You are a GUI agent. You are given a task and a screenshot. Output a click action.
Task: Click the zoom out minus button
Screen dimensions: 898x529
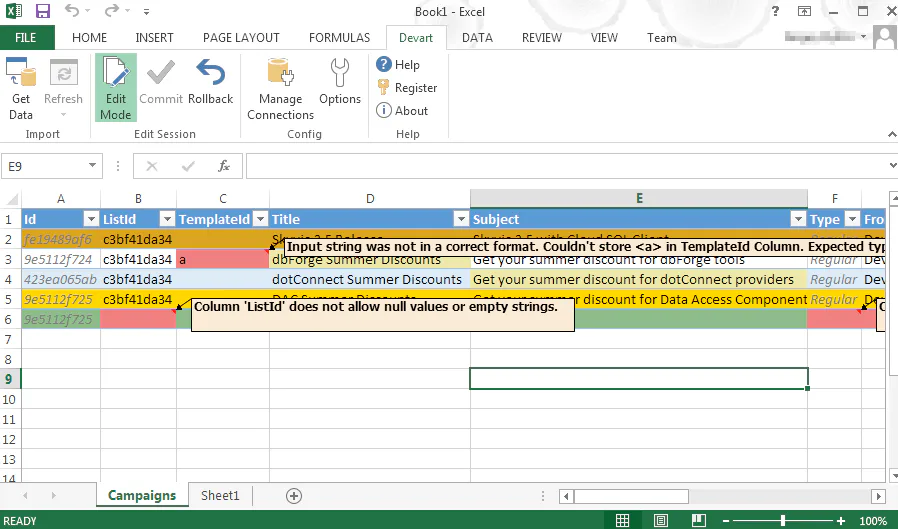(x=726, y=521)
